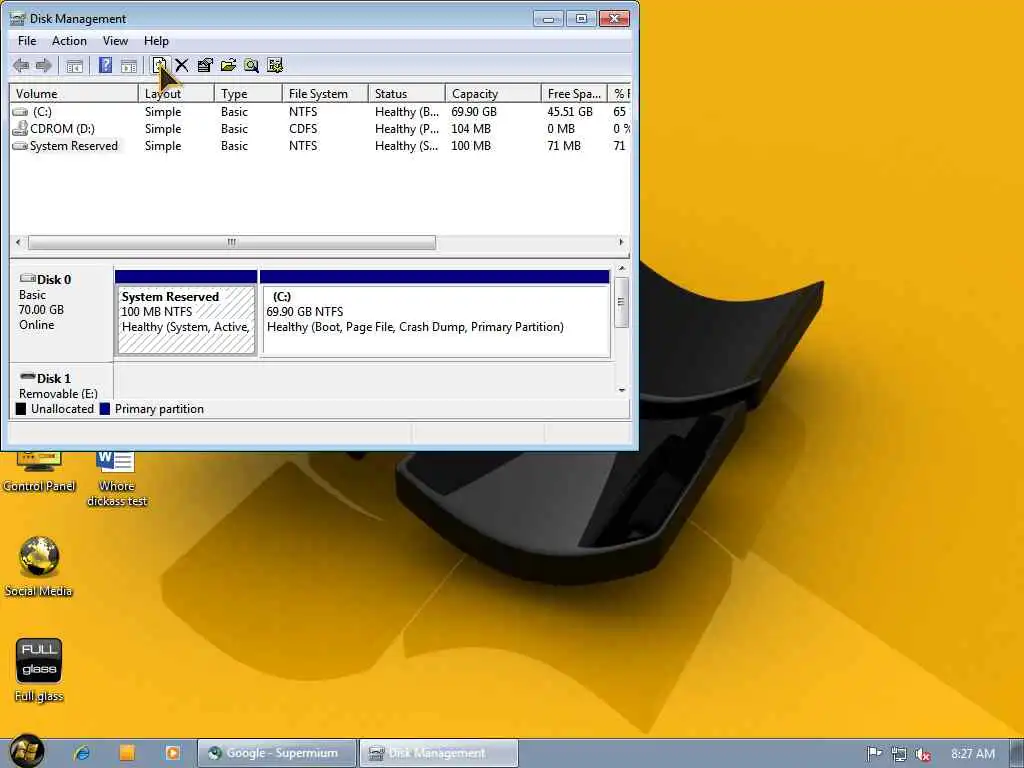Click the black Unallocated legend swatch
The height and width of the screenshot is (768, 1024).
coord(21,409)
